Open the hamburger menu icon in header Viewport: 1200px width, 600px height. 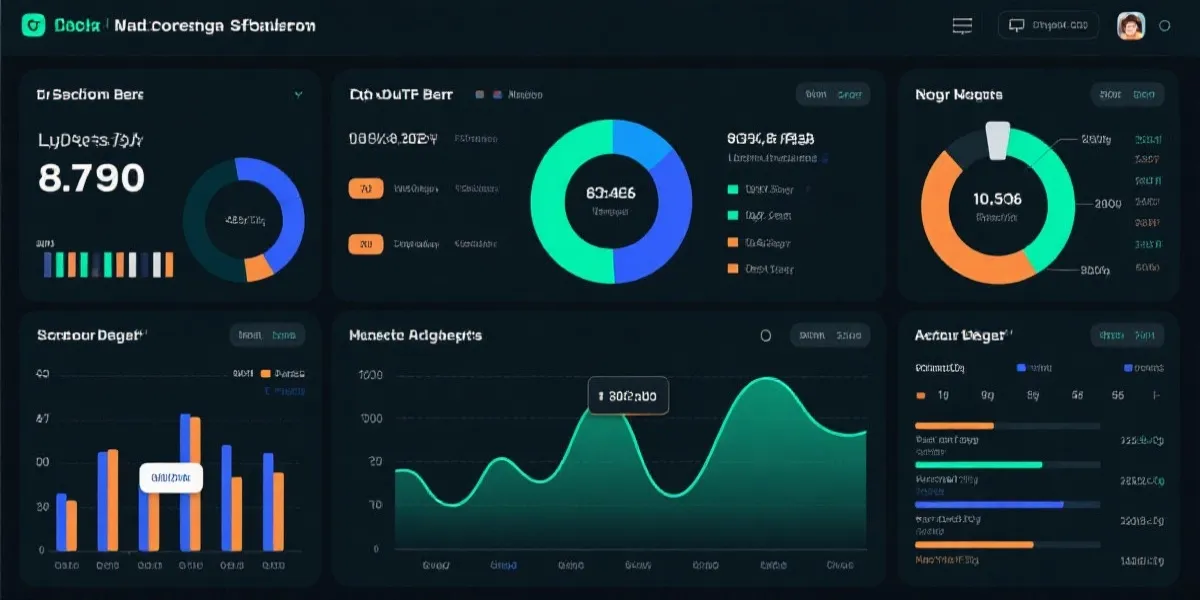click(x=962, y=26)
